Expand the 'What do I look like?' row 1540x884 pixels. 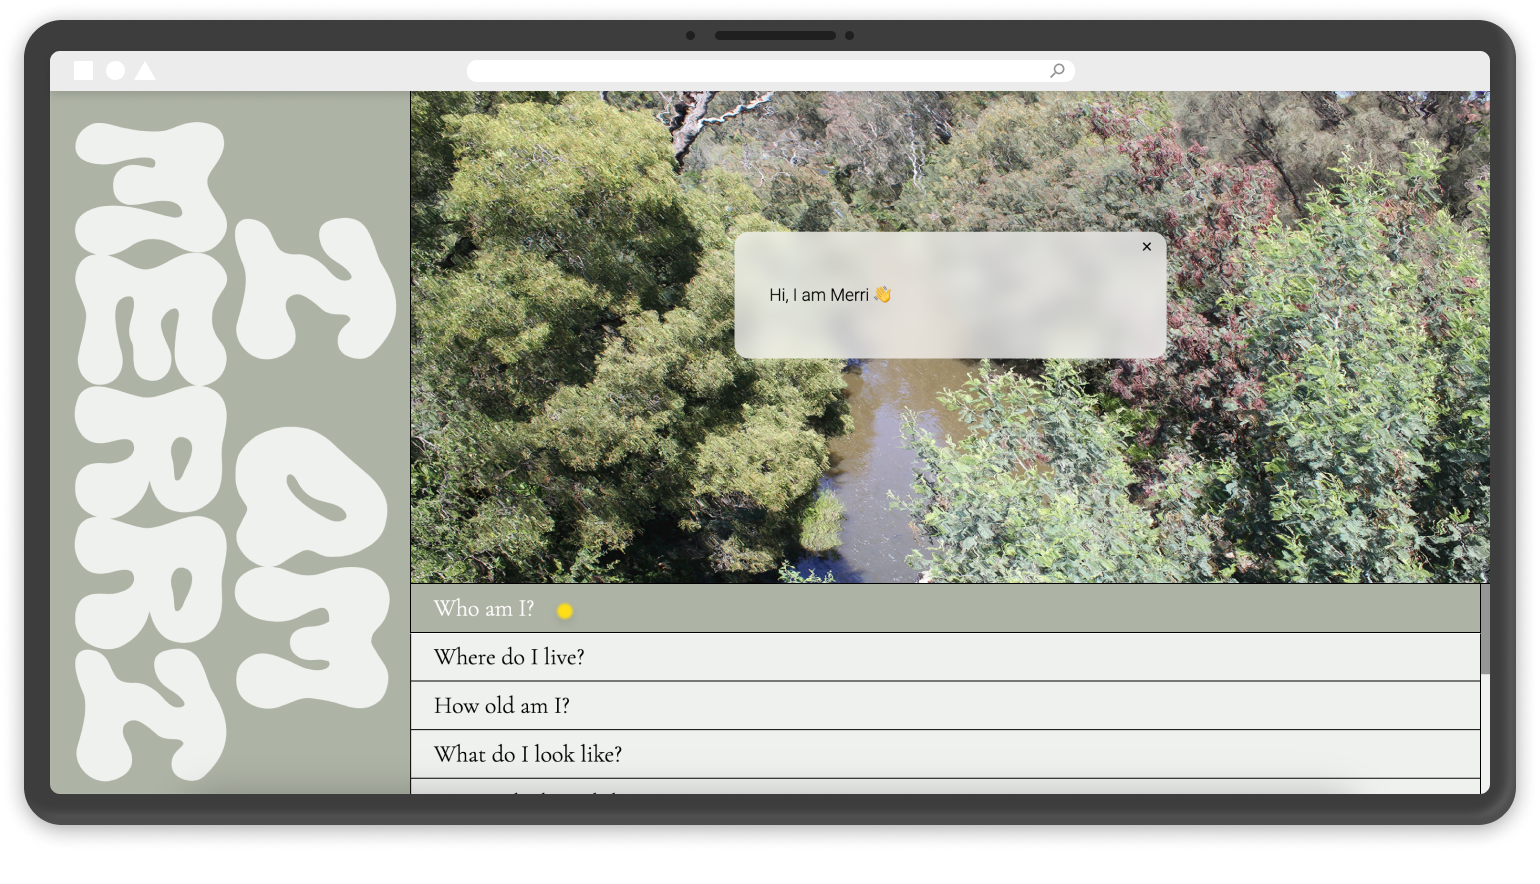pyautogui.click(x=945, y=754)
